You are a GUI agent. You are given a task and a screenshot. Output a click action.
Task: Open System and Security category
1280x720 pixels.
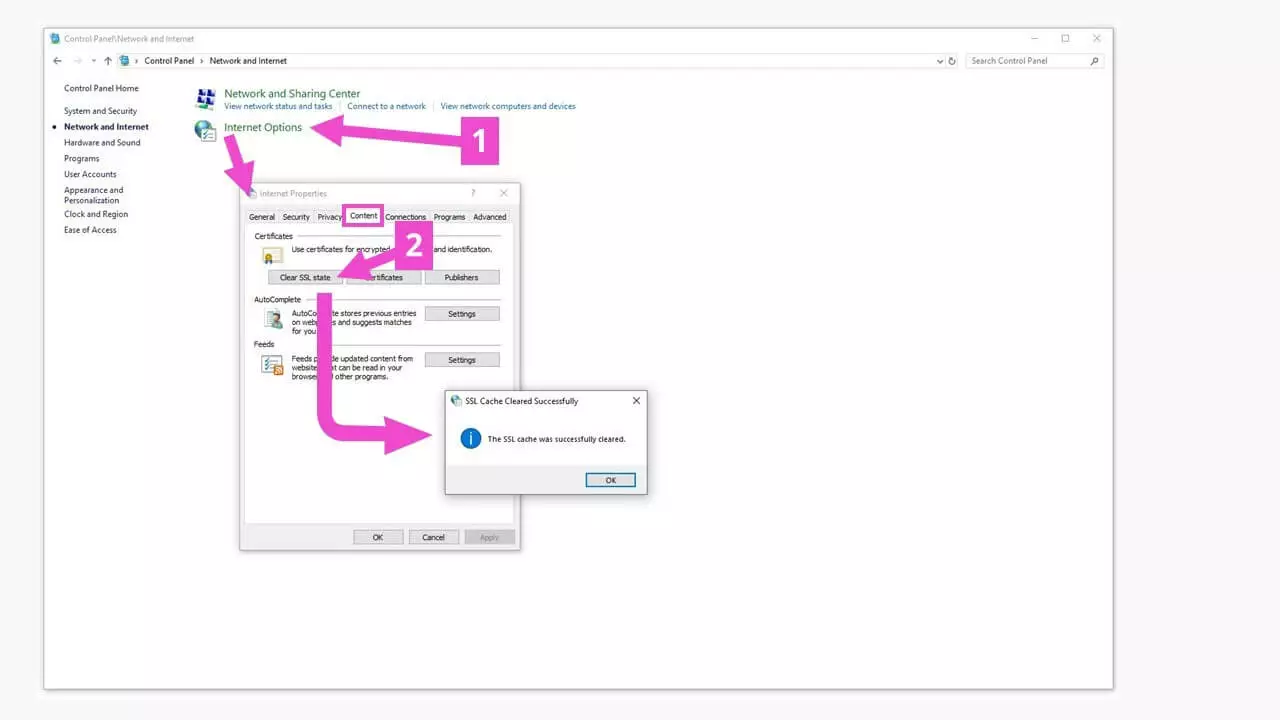pos(100,111)
